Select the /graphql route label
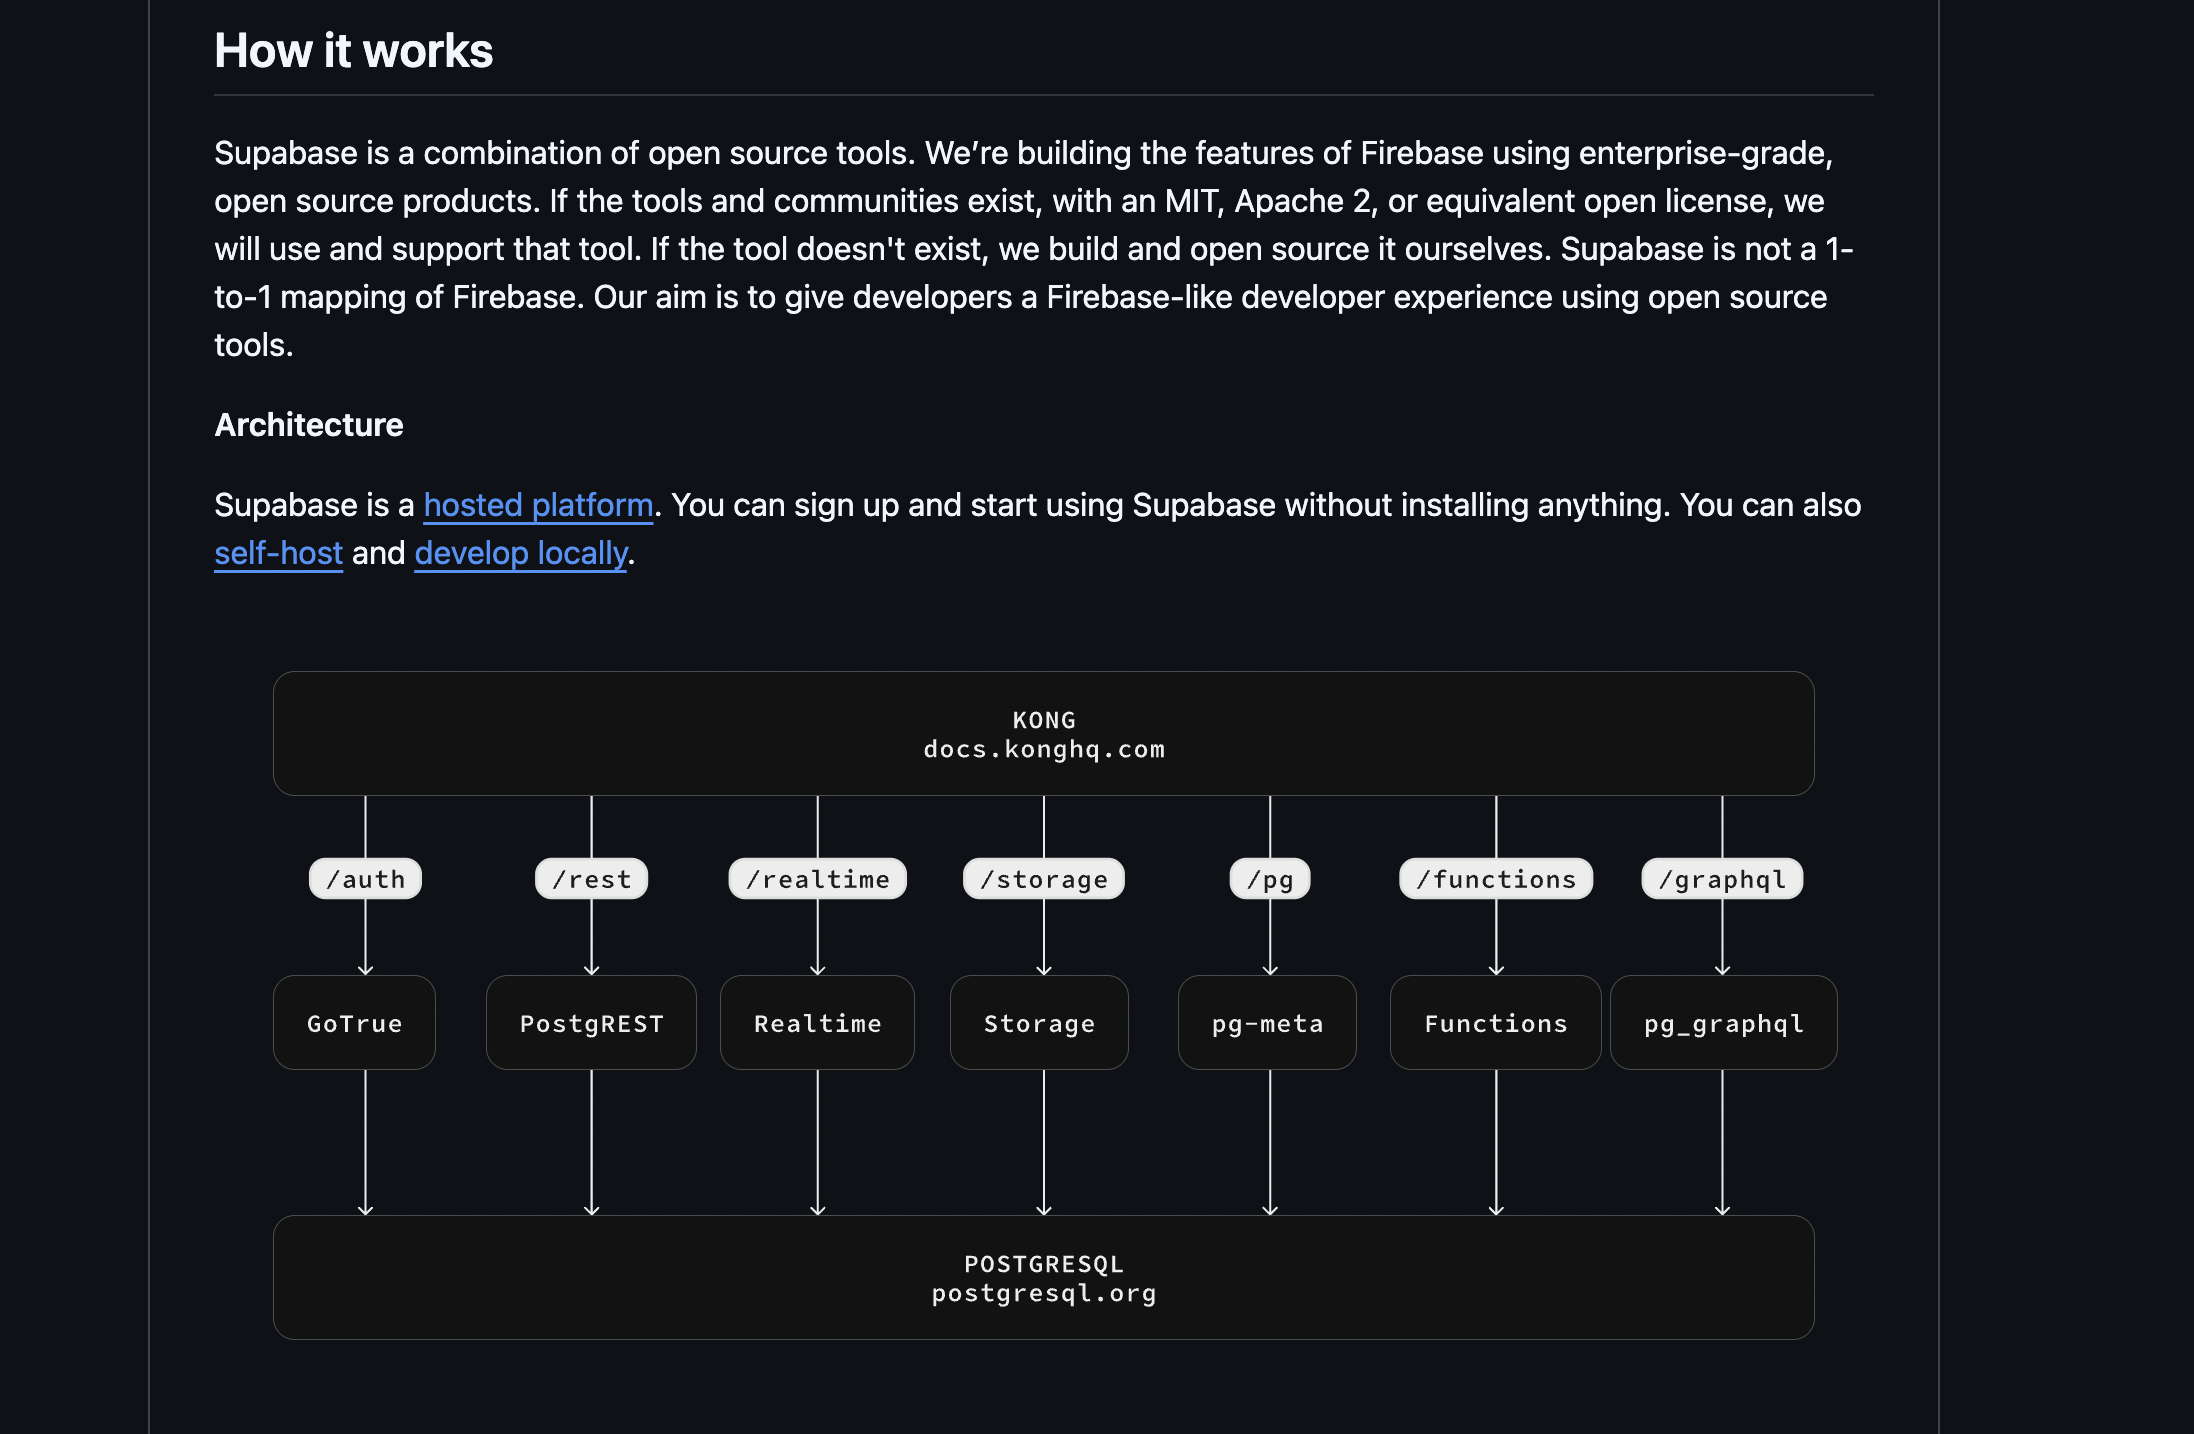 (x=1721, y=879)
